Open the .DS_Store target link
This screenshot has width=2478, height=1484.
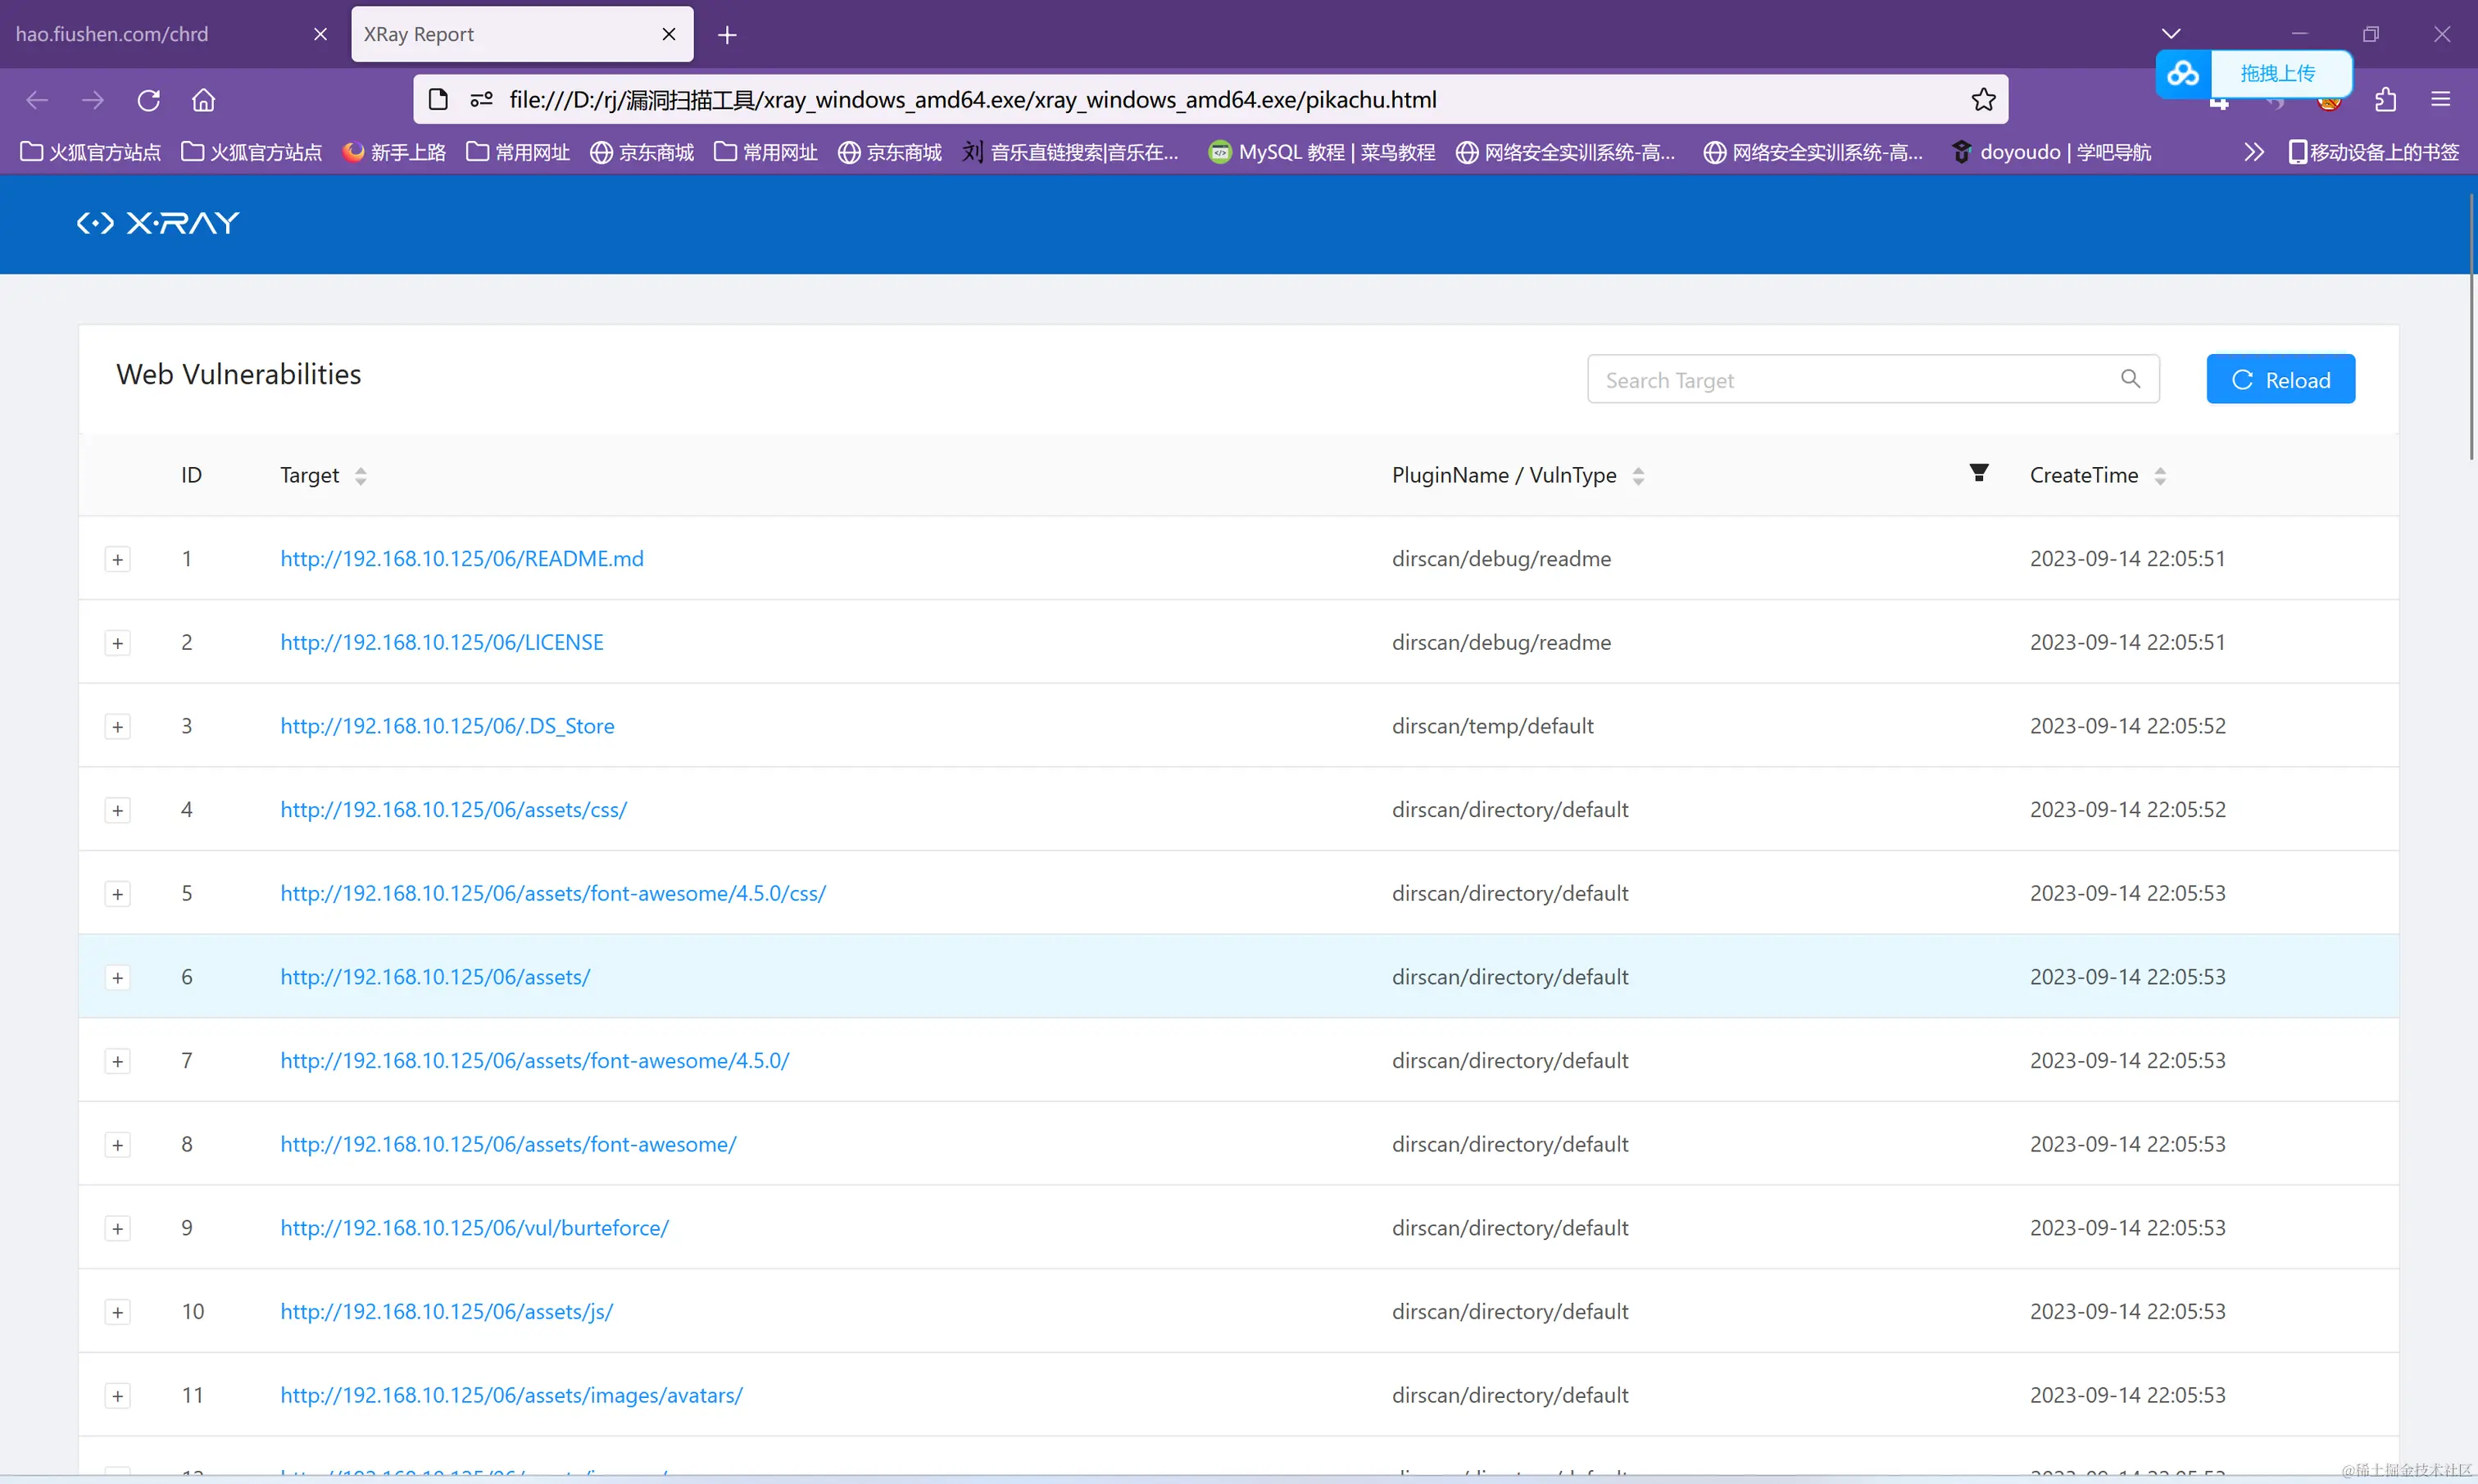(447, 726)
